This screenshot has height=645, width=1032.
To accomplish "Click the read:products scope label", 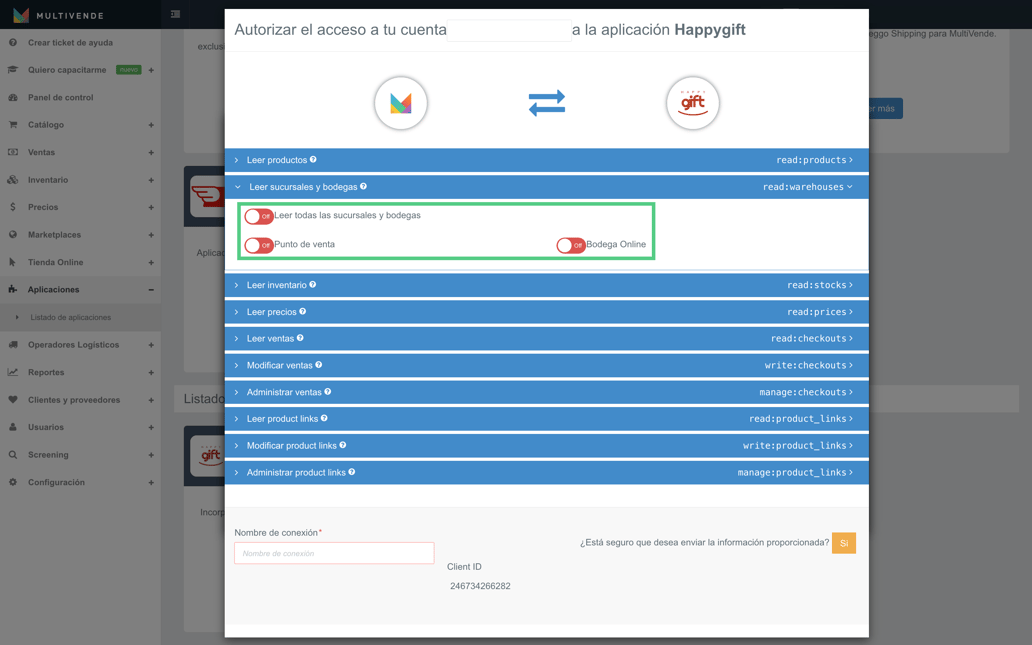I will pyautogui.click(x=811, y=160).
